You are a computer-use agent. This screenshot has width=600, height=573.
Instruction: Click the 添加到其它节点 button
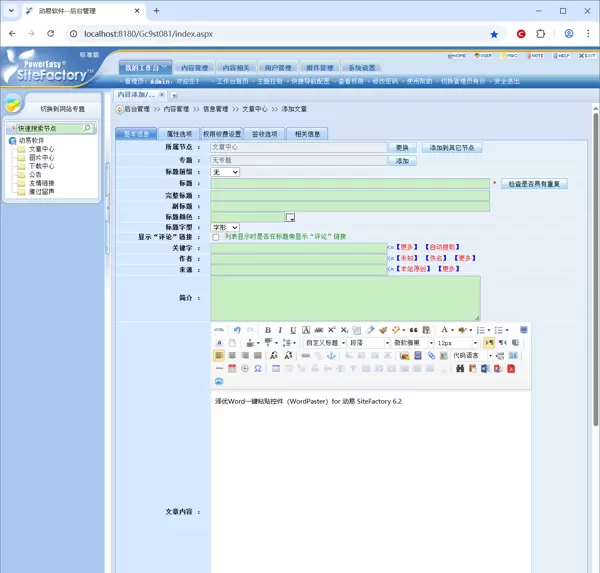[x=453, y=147]
